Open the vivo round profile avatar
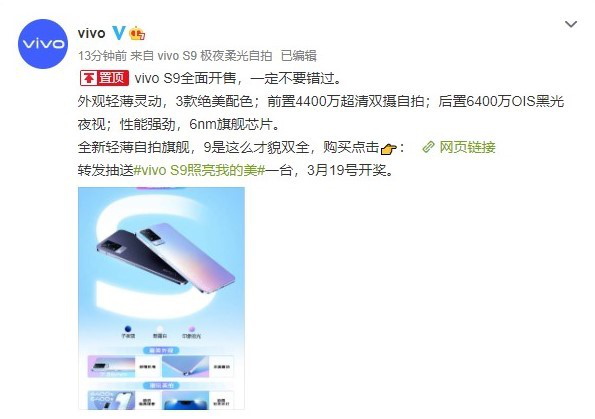Viewport: 595px width, 419px height. [x=43, y=44]
